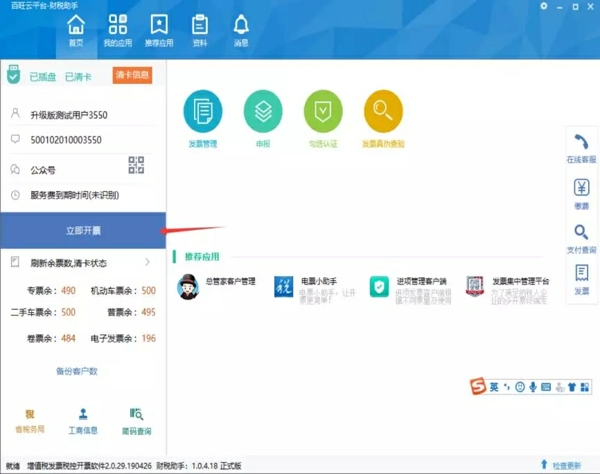Viewport: 600px width, 474px height.
Task: Open the 消息 bell tab
Action: point(241,30)
